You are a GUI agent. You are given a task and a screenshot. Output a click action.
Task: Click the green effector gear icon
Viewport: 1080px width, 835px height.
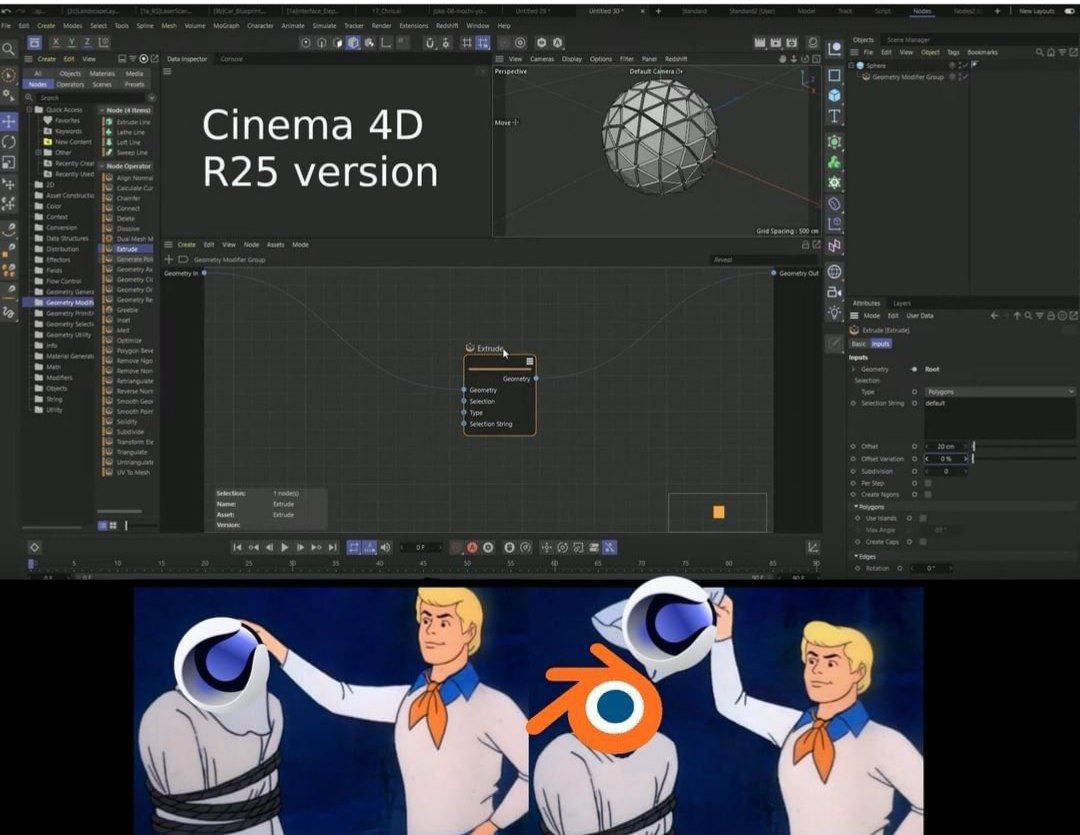(834, 183)
